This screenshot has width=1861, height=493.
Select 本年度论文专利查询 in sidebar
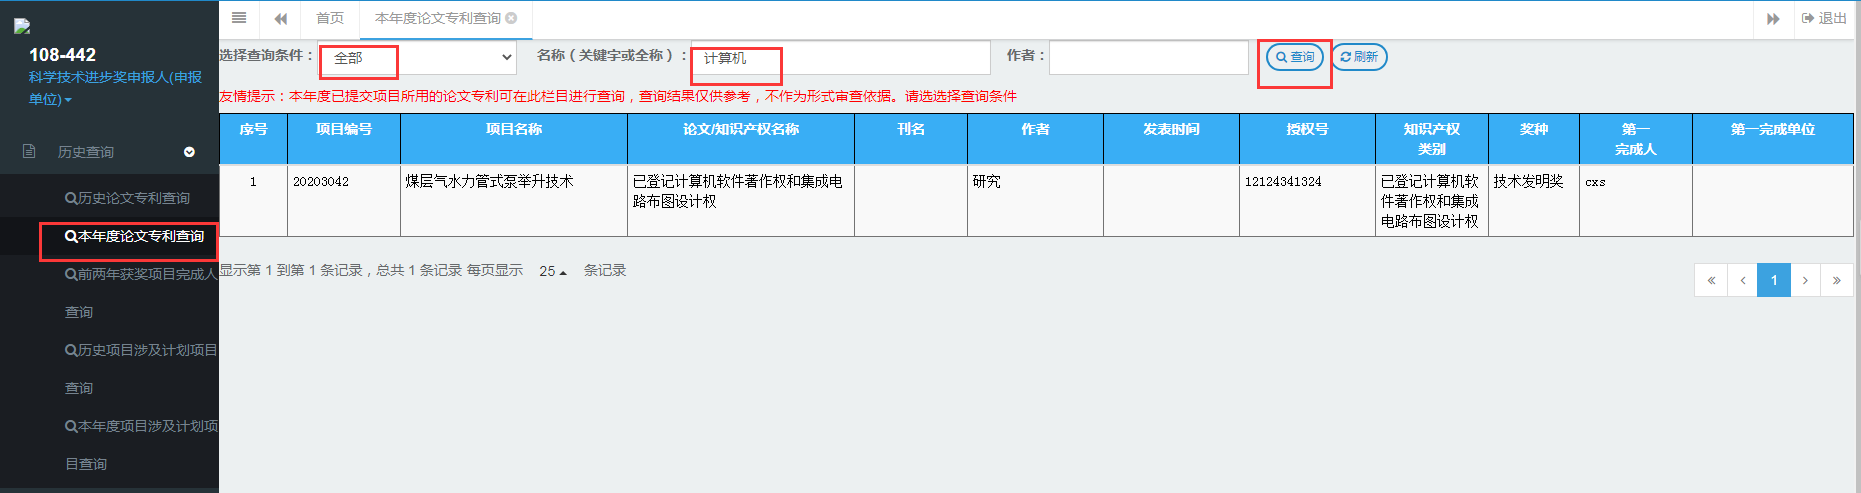click(x=134, y=236)
